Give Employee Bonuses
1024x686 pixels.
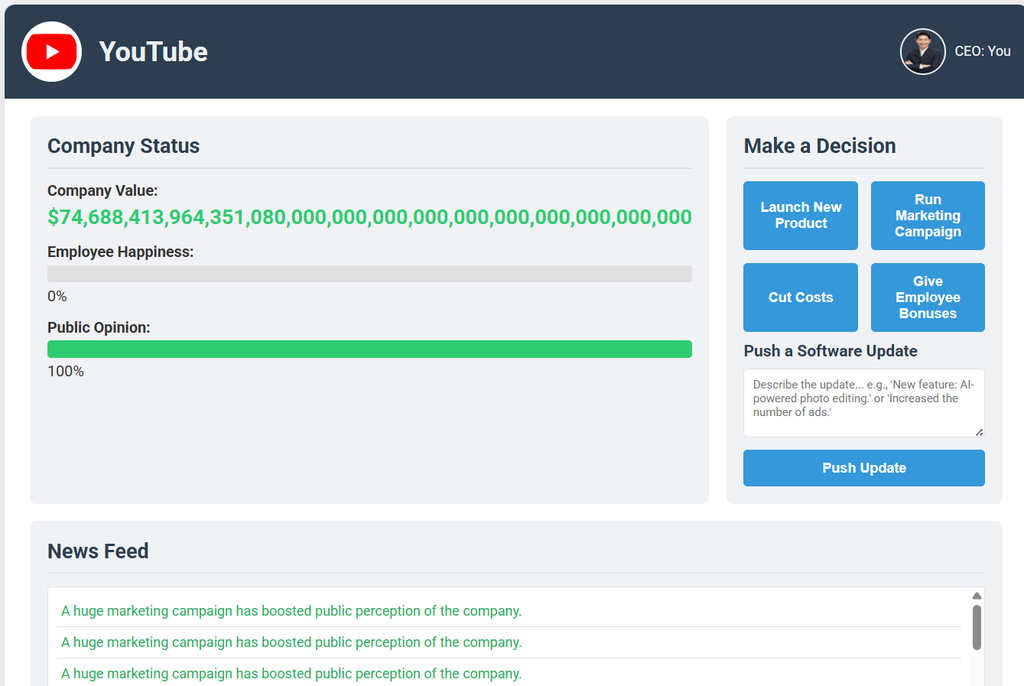pos(927,297)
